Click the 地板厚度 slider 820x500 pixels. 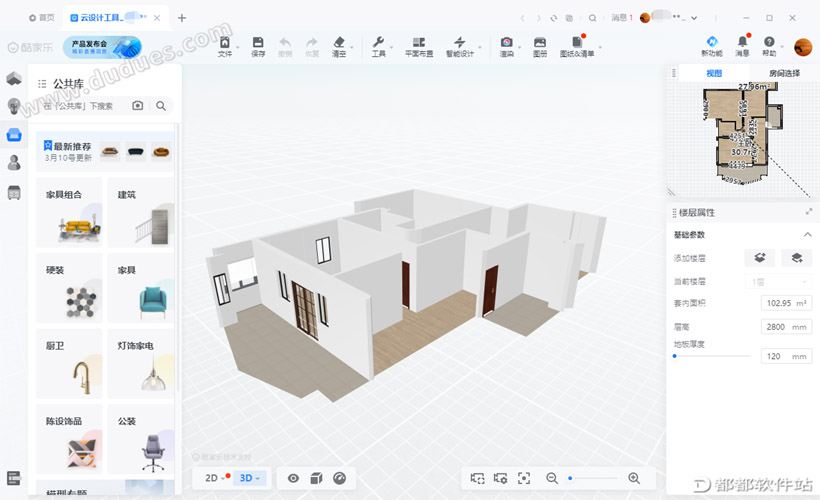pos(712,356)
